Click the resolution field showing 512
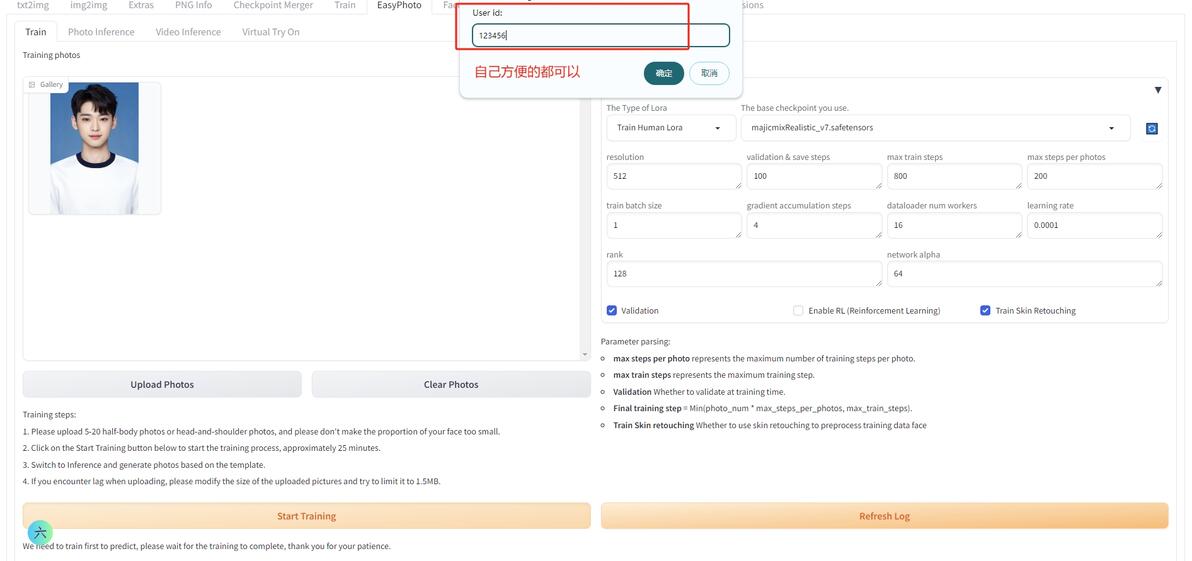Viewport: 1192px width, 561px height. (x=674, y=176)
